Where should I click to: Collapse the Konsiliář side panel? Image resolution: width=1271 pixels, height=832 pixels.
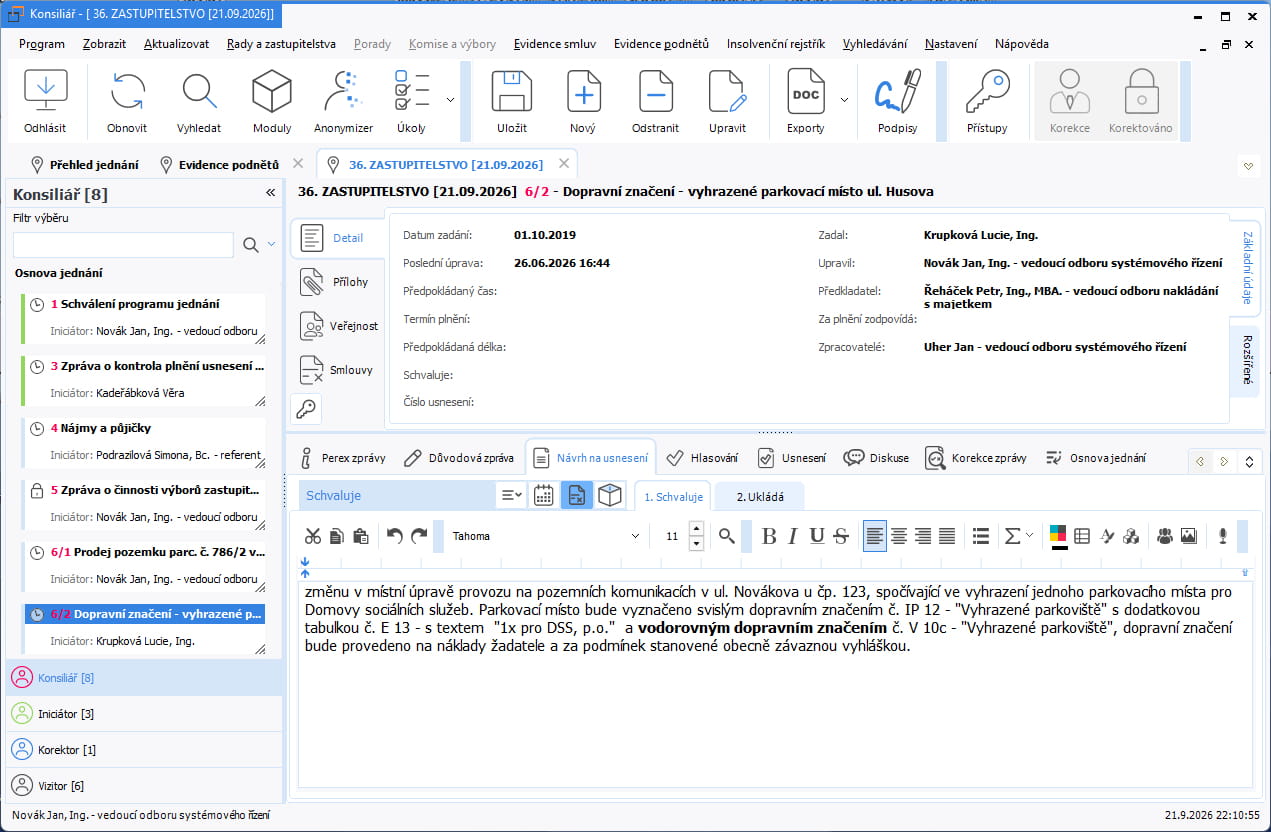click(x=270, y=193)
